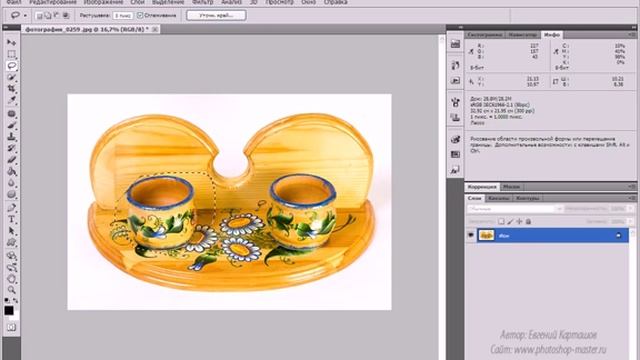The image size is (640, 360).
Task: Select the Shape tool
Action: coord(11,243)
